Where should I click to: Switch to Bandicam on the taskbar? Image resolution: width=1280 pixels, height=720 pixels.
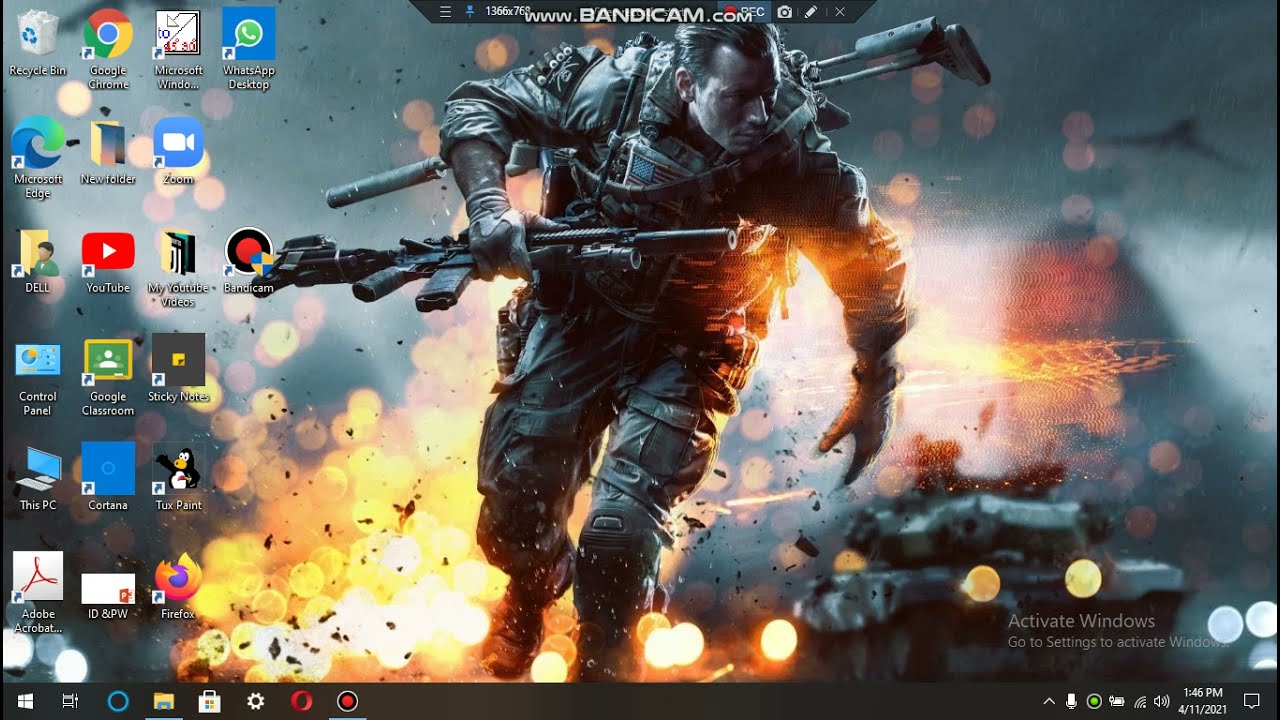click(347, 701)
